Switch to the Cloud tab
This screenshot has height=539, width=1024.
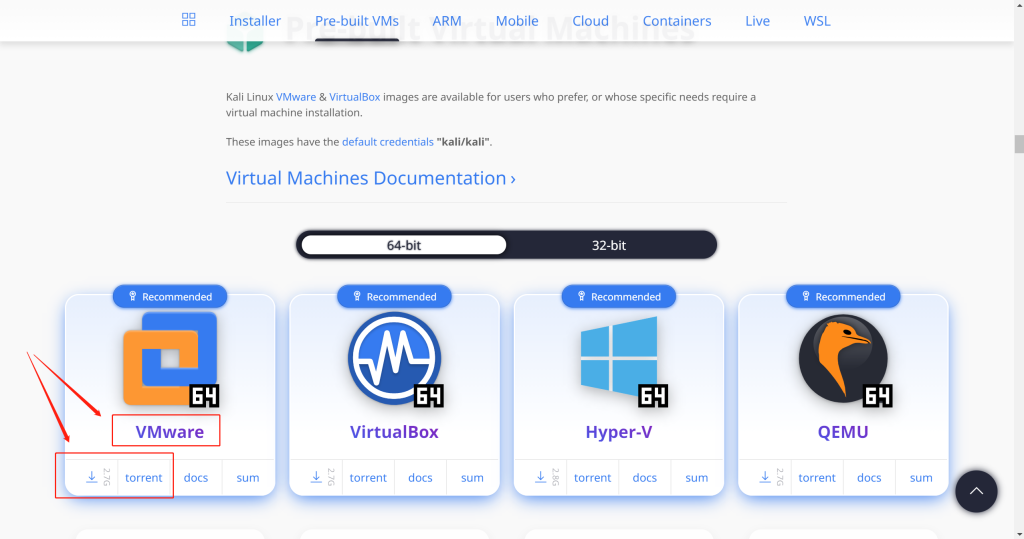pyautogui.click(x=590, y=21)
